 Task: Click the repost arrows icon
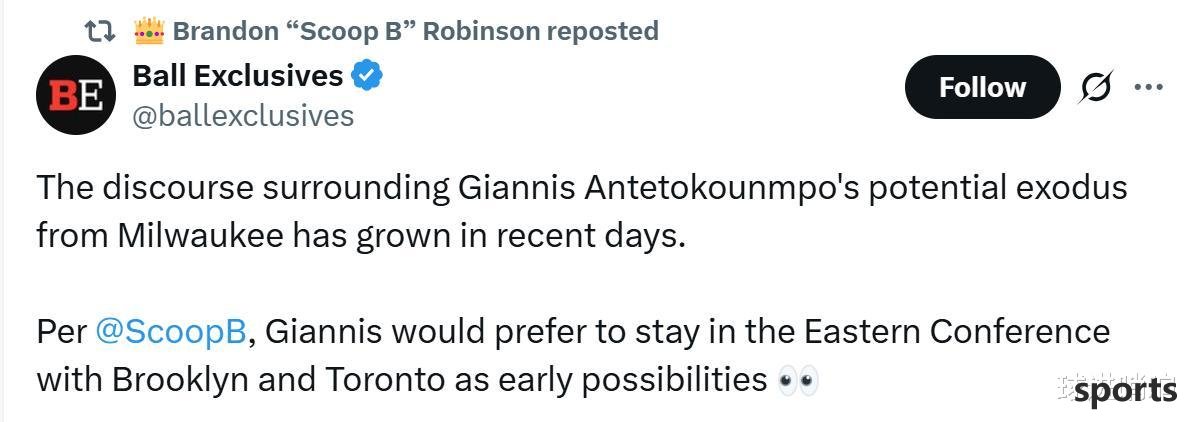pyautogui.click(x=100, y=31)
